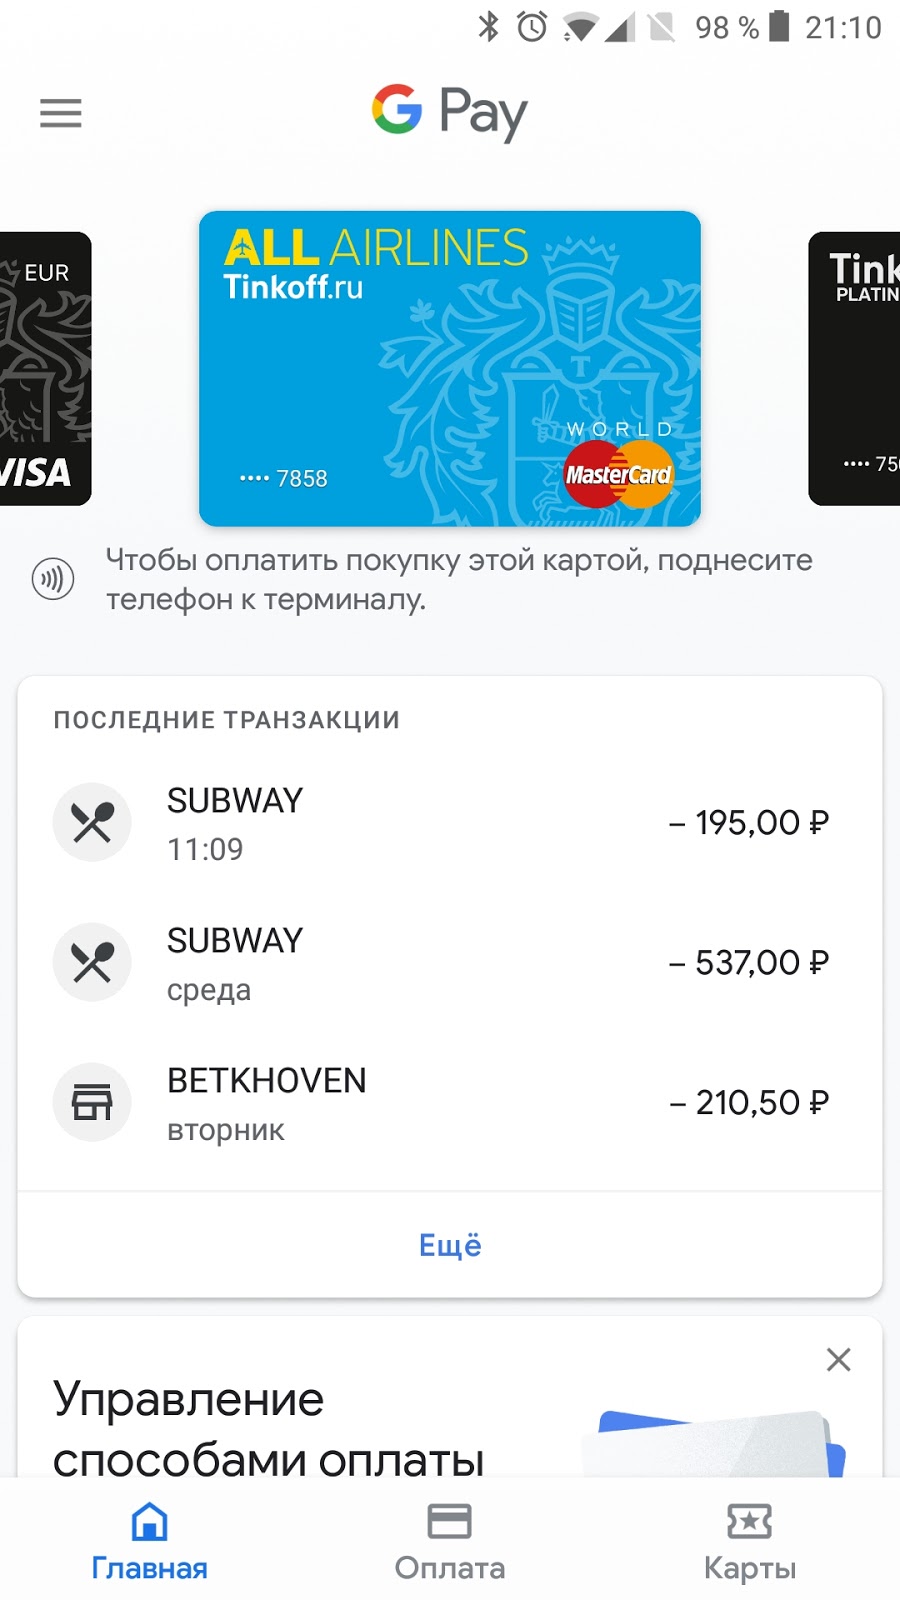
Task: Go to the Карты tab
Action: point(750,1541)
